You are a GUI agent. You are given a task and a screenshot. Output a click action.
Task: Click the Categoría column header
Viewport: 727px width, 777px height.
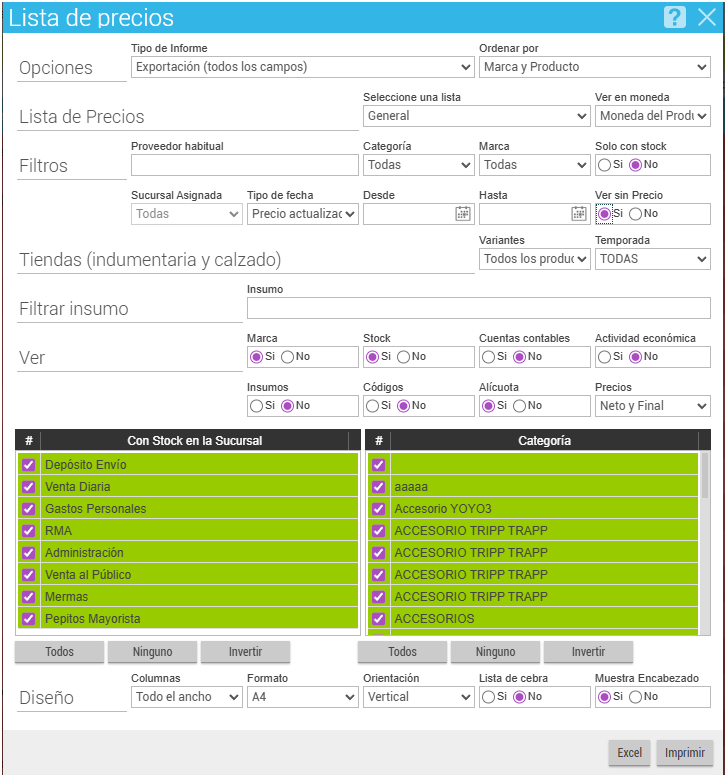point(545,440)
